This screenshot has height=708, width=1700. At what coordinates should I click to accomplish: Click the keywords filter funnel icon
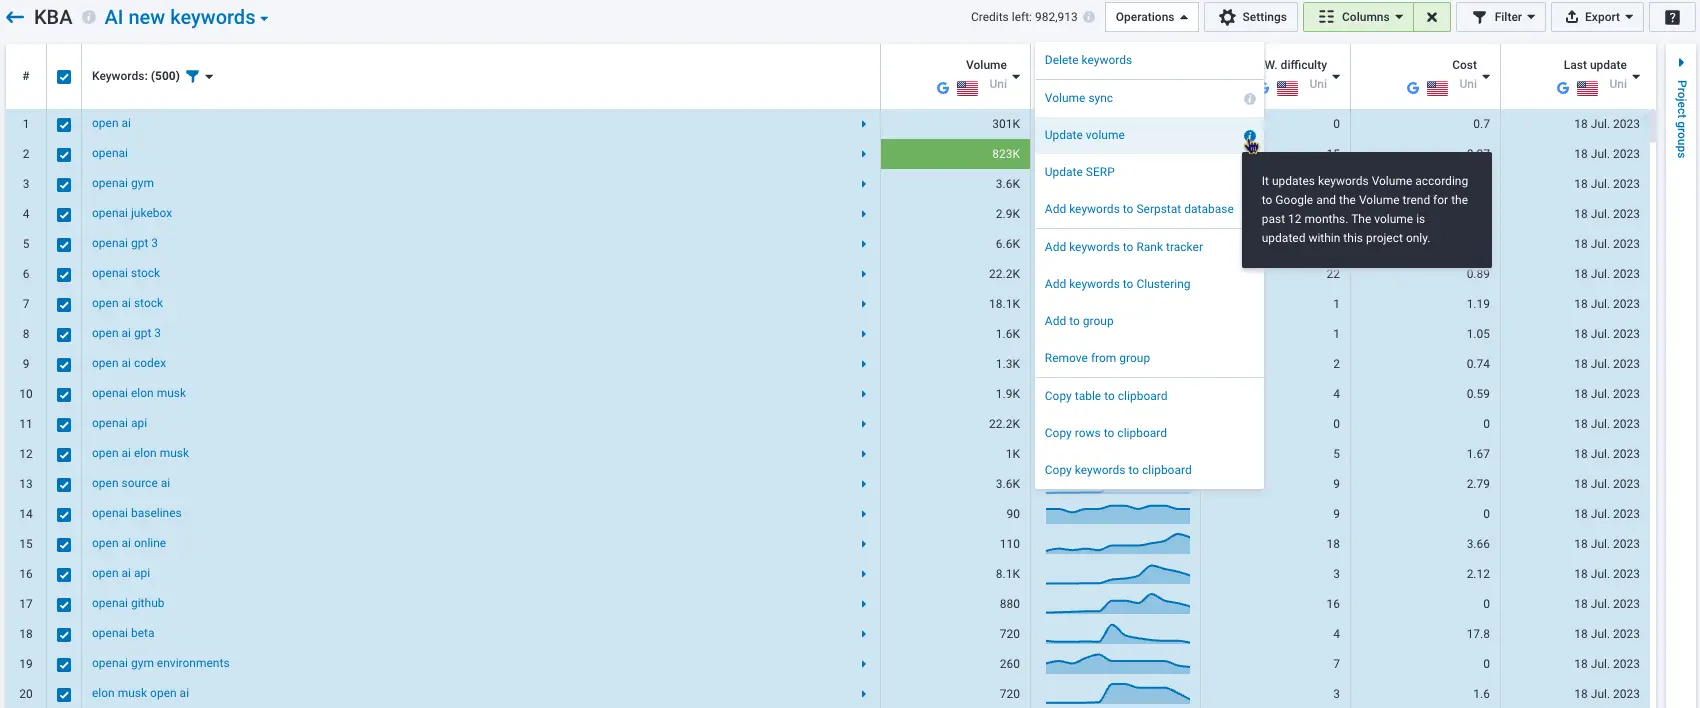[x=193, y=76]
